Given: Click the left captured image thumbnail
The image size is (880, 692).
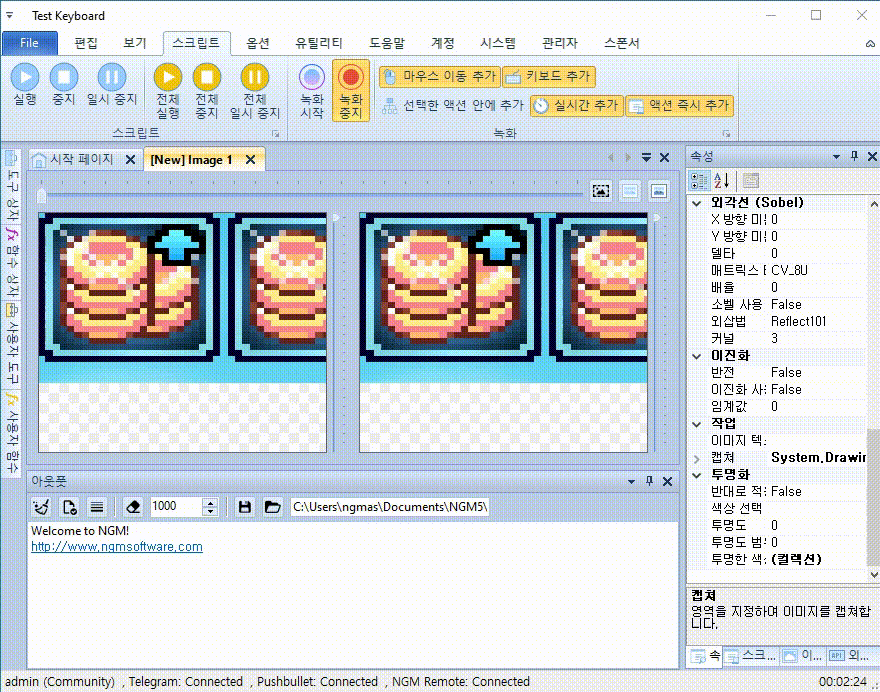Looking at the screenshot, I should (182, 332).
